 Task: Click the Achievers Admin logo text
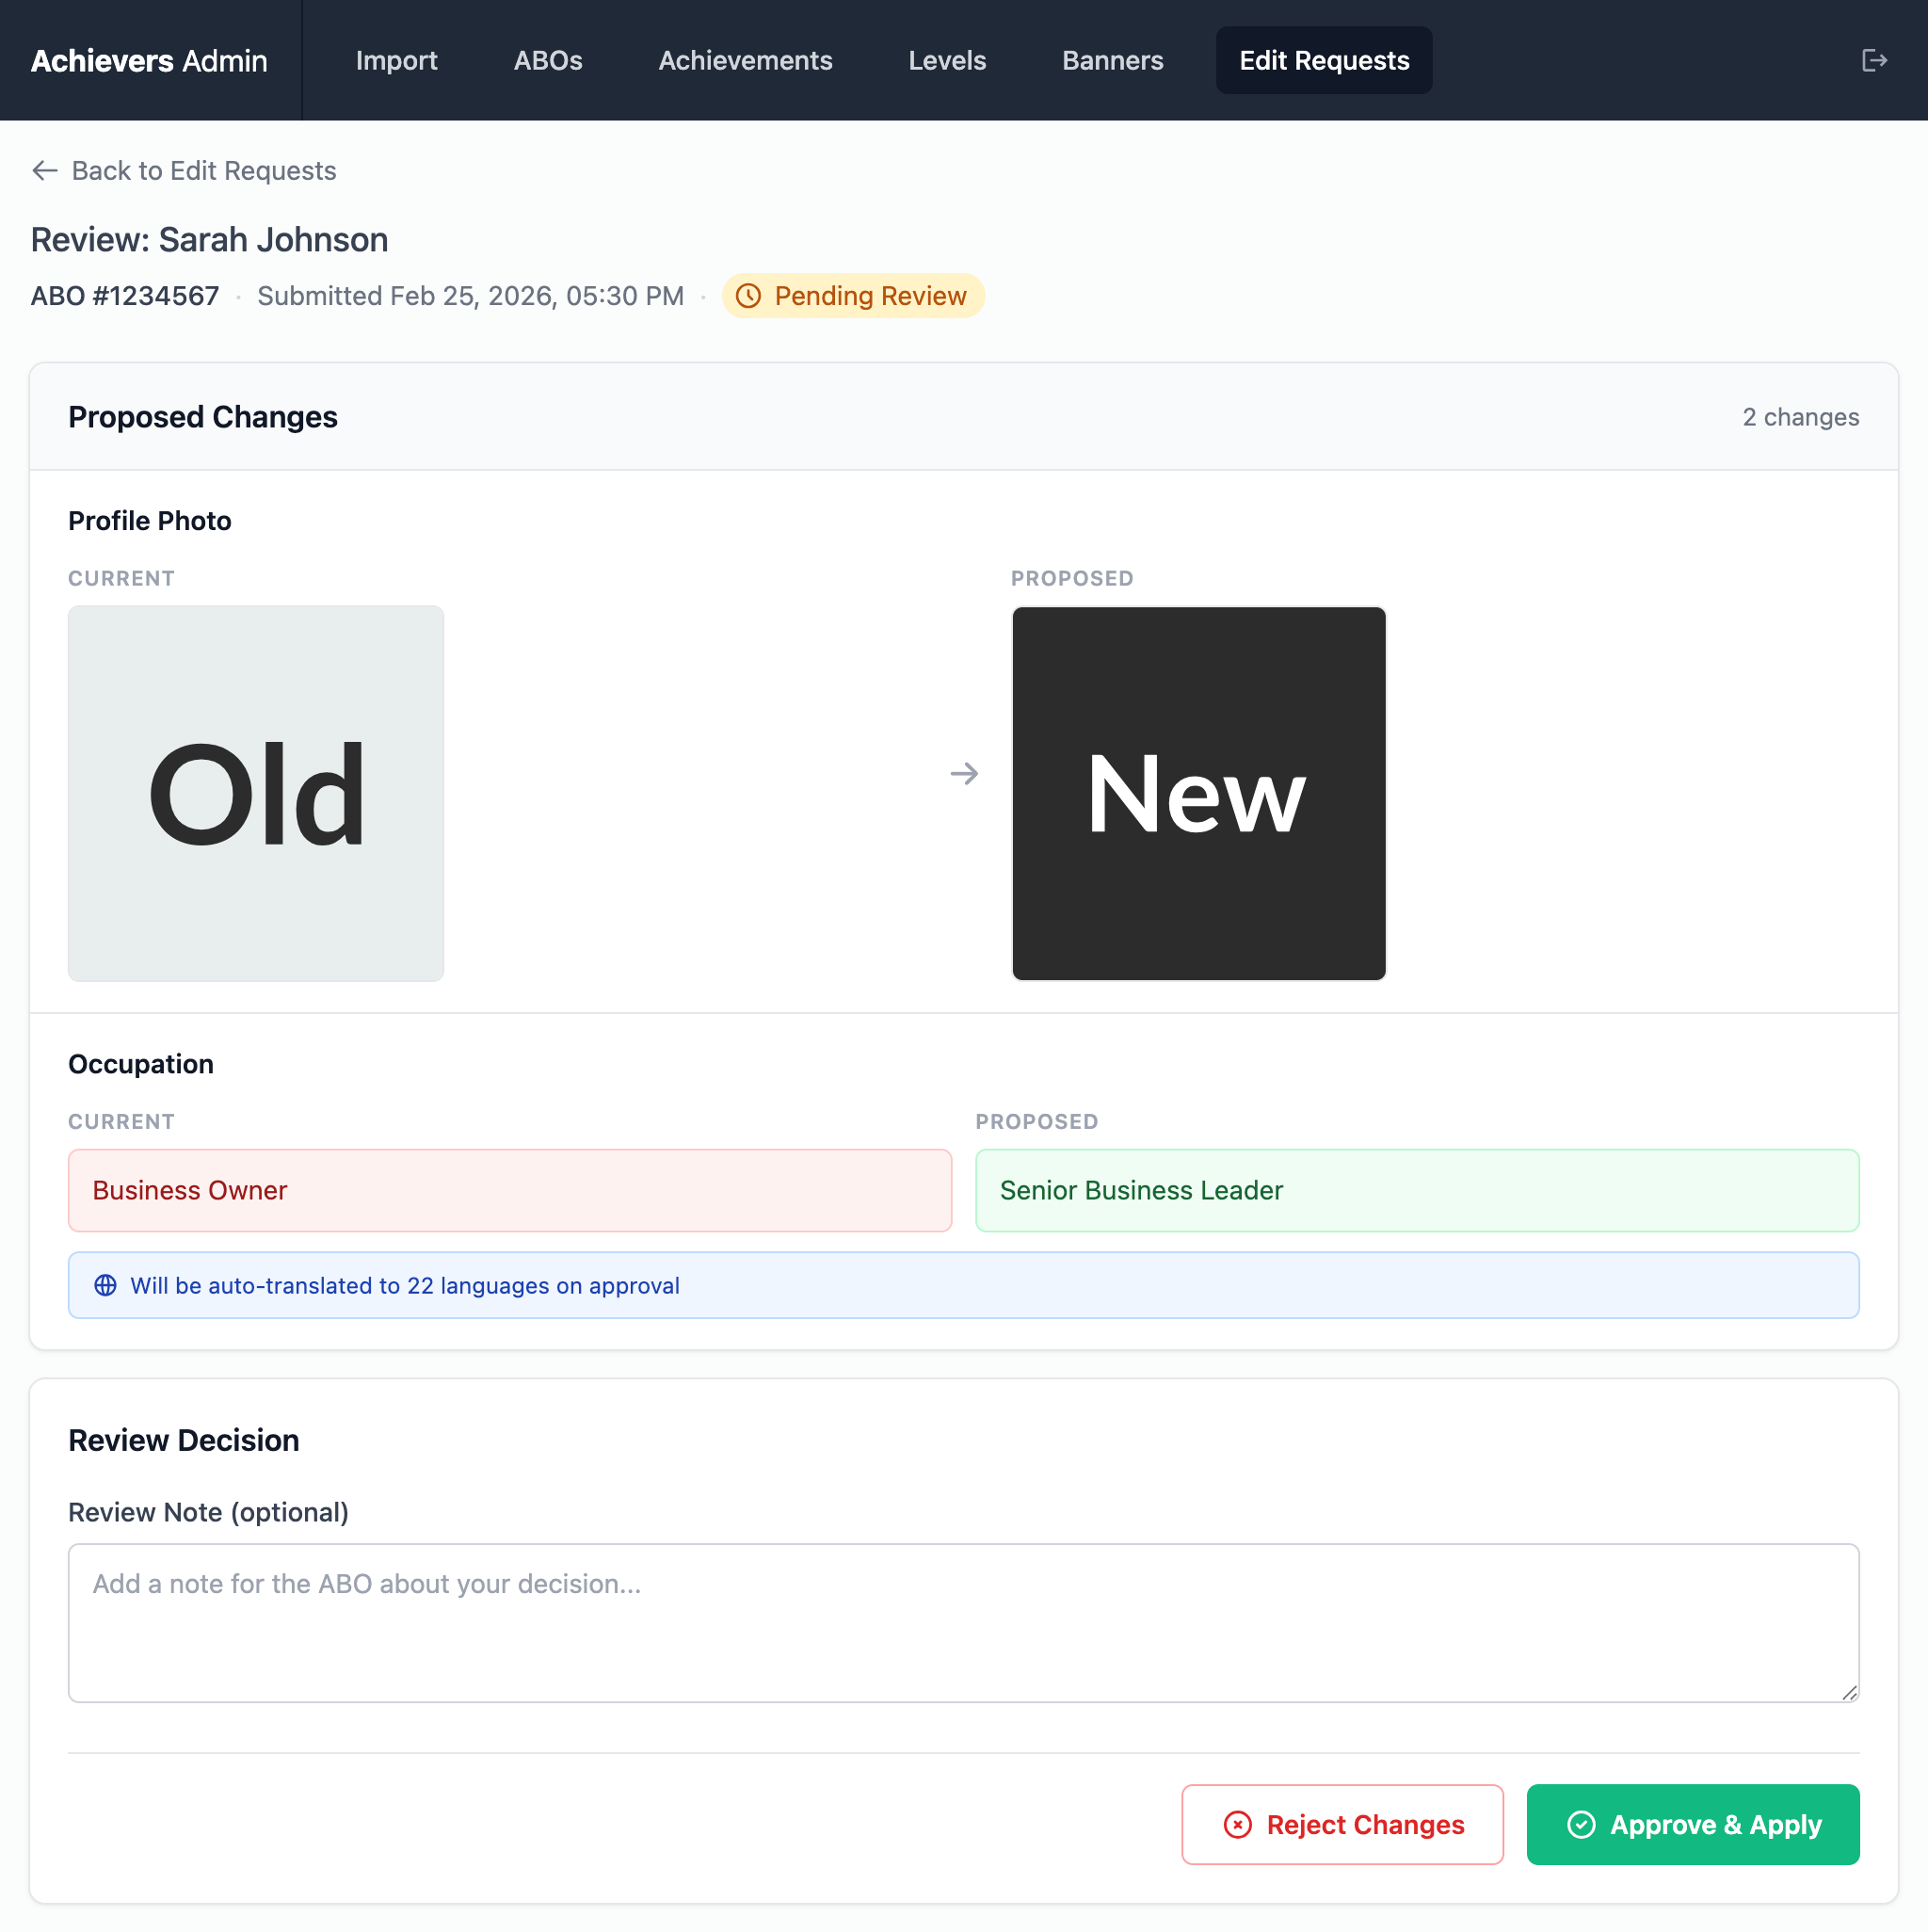pos(149,60)
